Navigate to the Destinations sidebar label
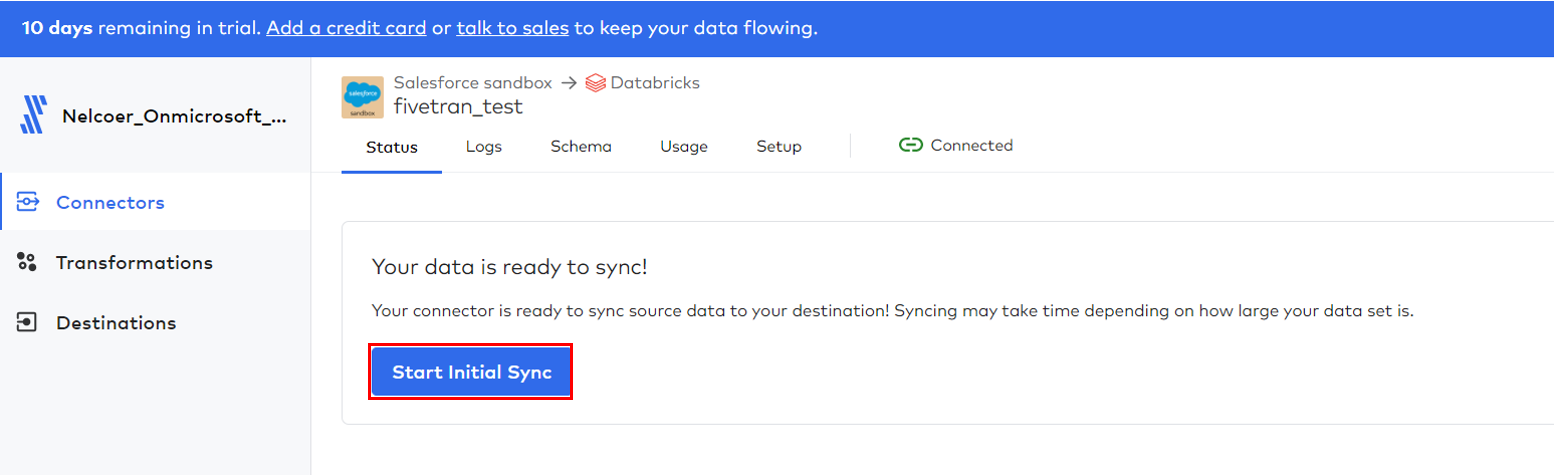Image resolution: width=1554 pixels, height=475 pixels. (x=116, y=323)
